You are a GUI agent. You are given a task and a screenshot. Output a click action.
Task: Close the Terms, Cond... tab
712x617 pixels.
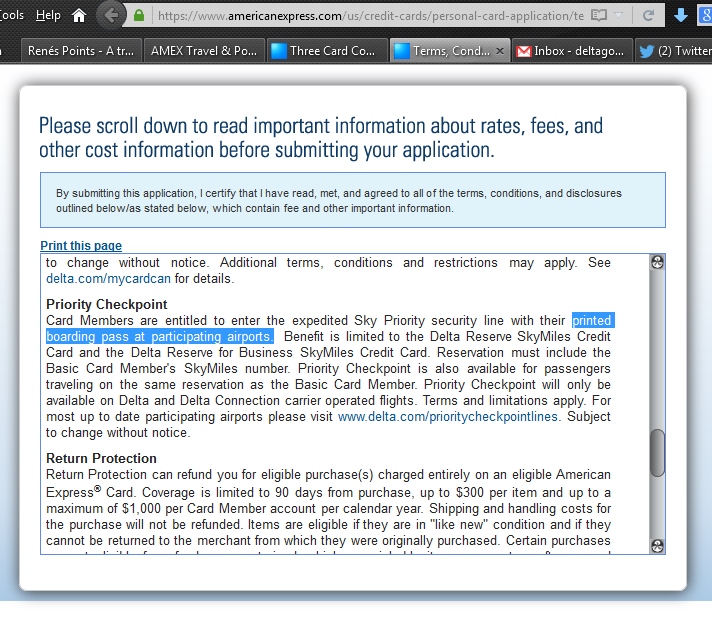(x=500, y=51)
